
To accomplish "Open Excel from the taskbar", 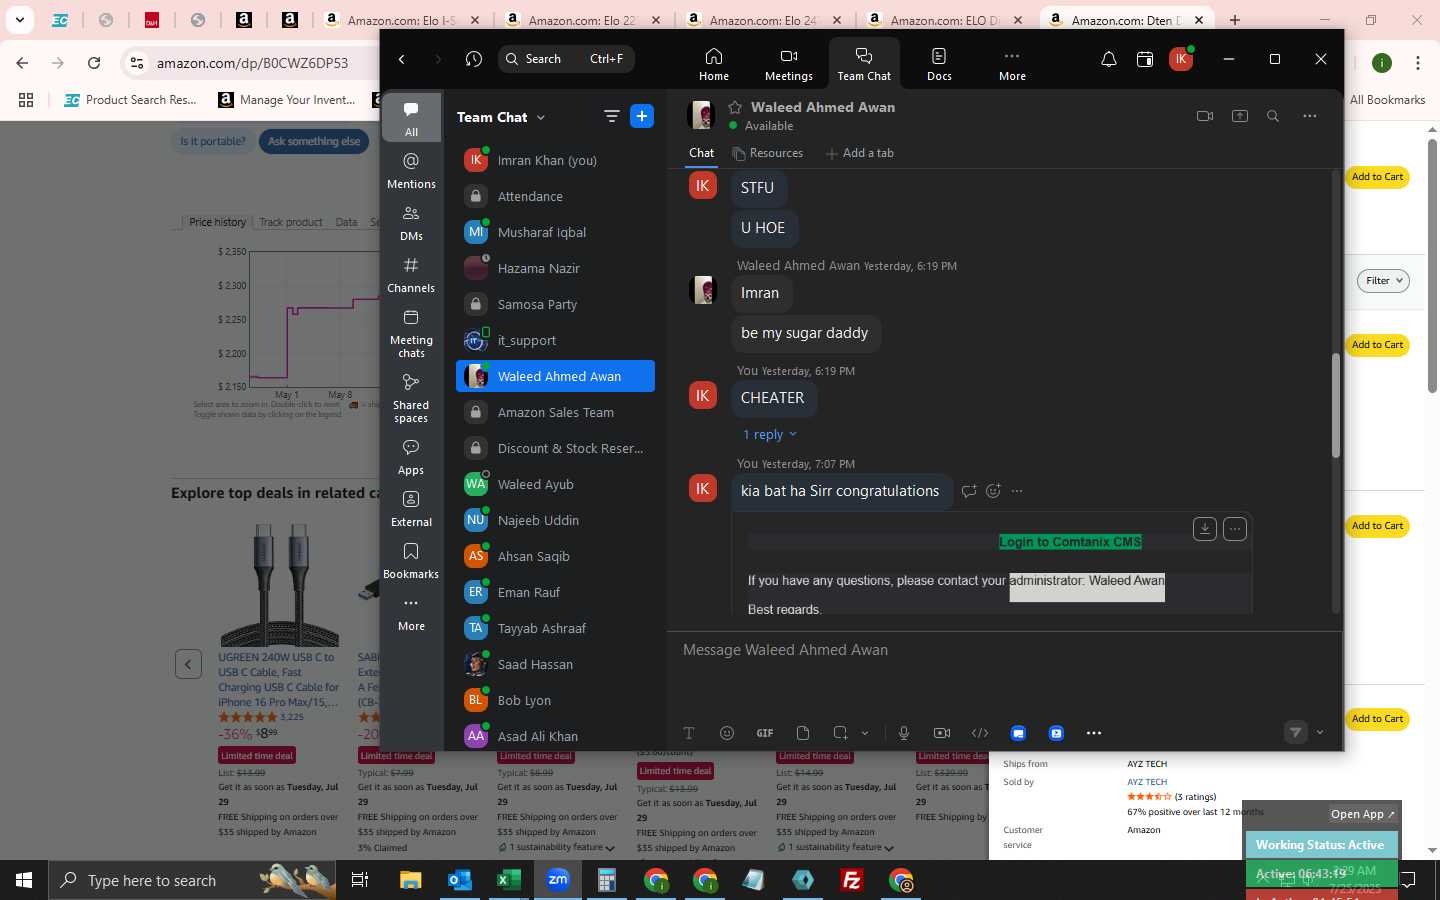I will (x=508, y=880).
